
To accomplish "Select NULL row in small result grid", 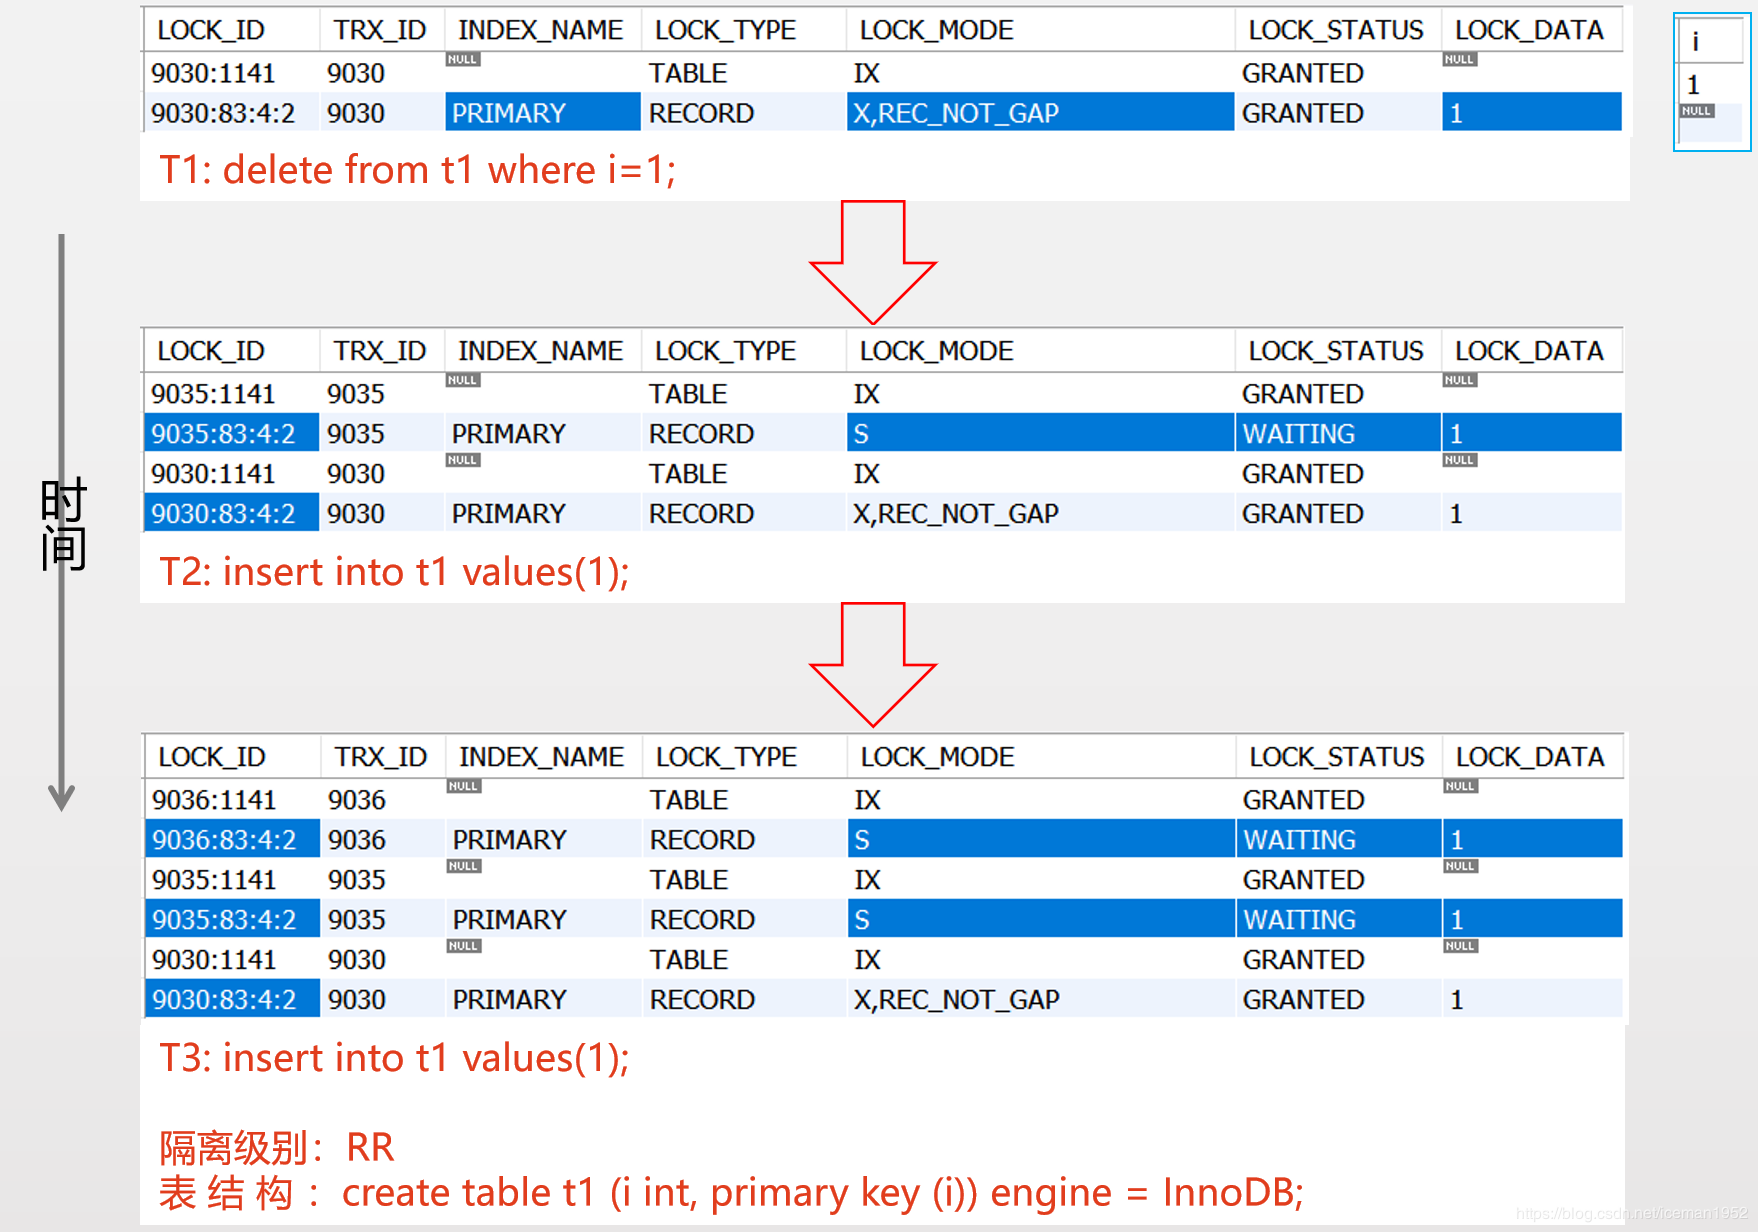I will 1711,122.
